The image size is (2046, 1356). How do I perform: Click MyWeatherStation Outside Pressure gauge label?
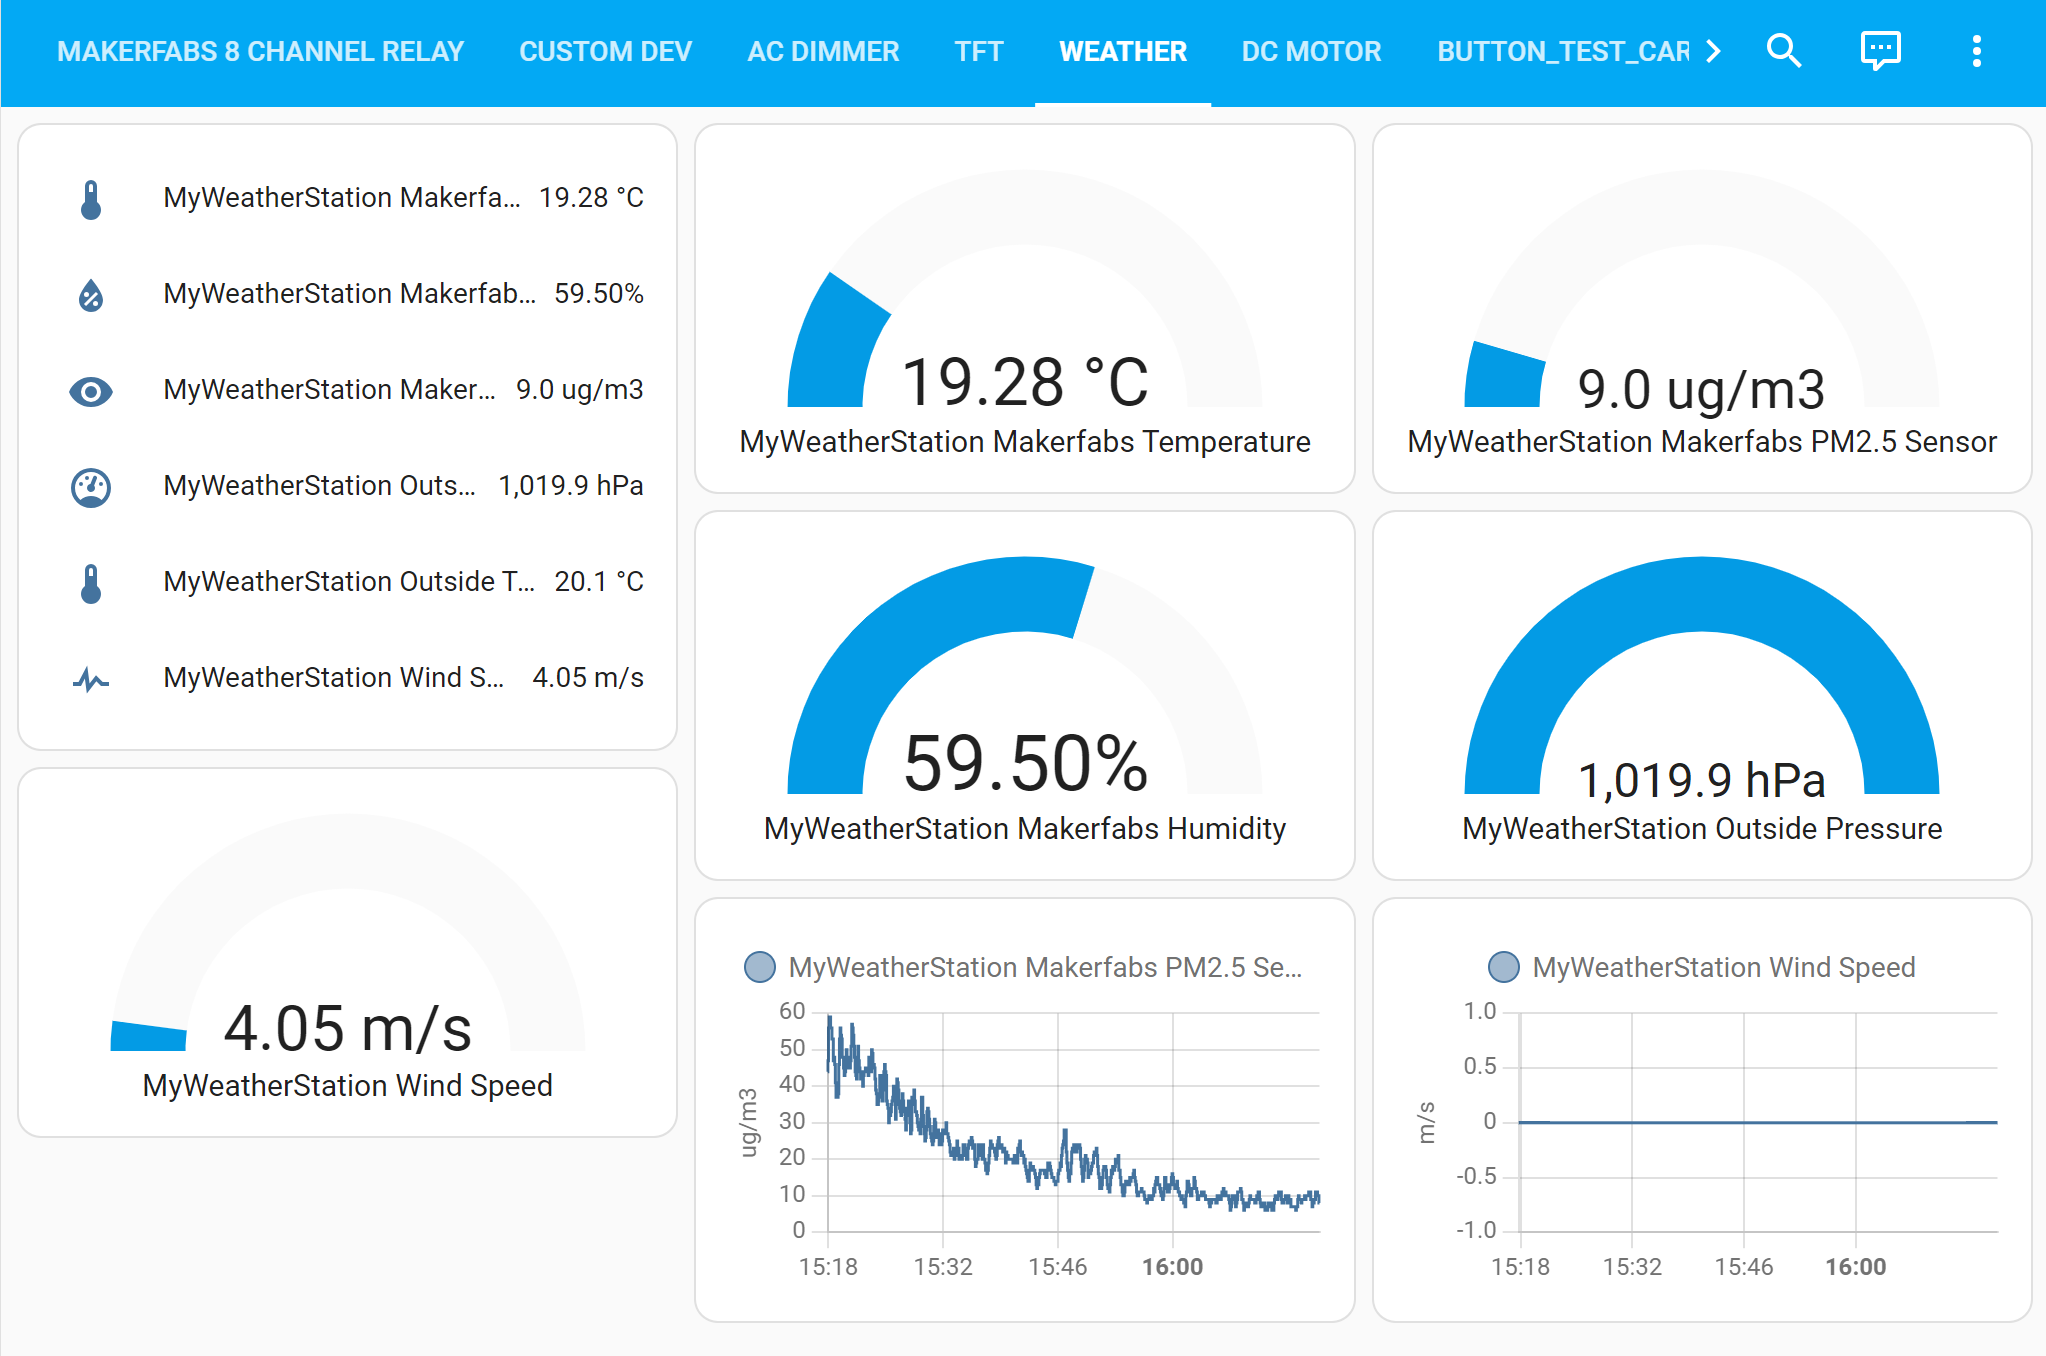coord(1702,828)
